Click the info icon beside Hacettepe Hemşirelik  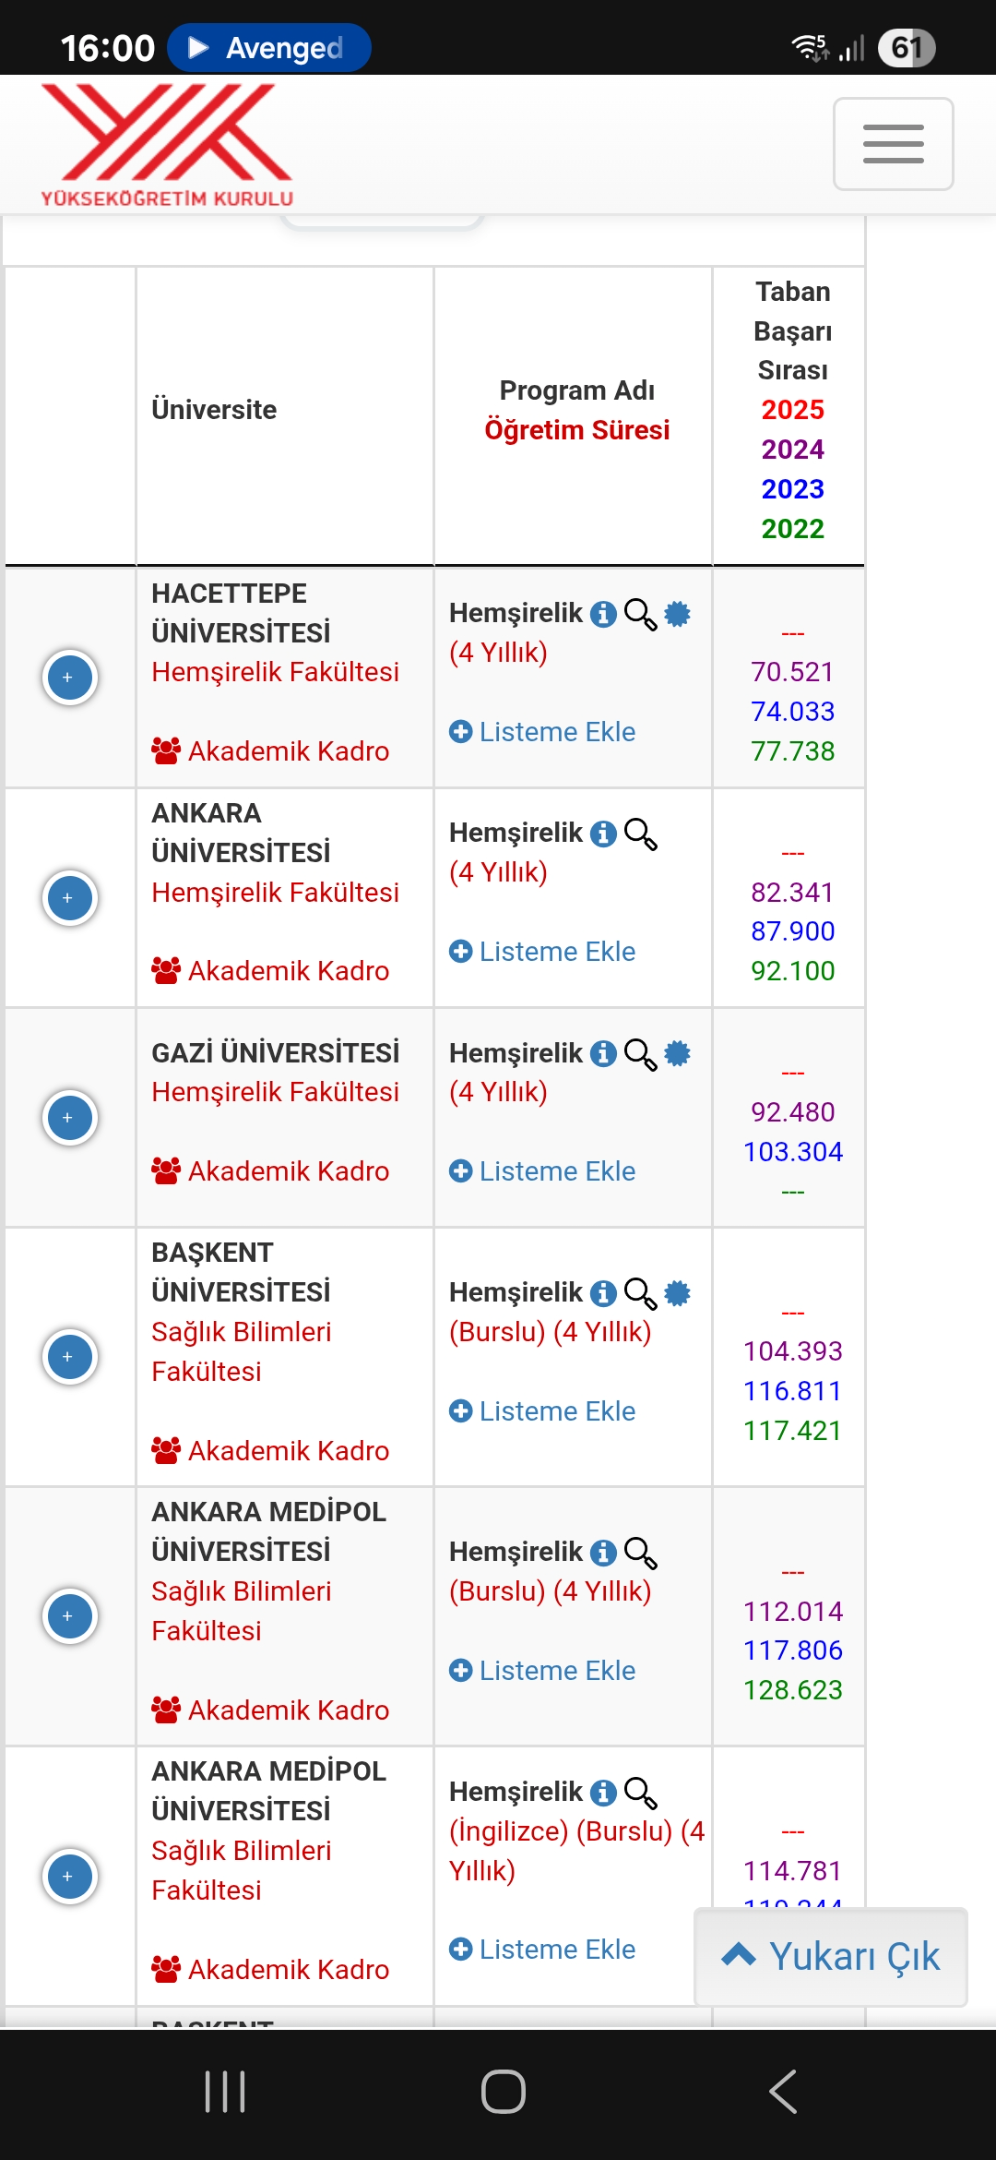603,614
